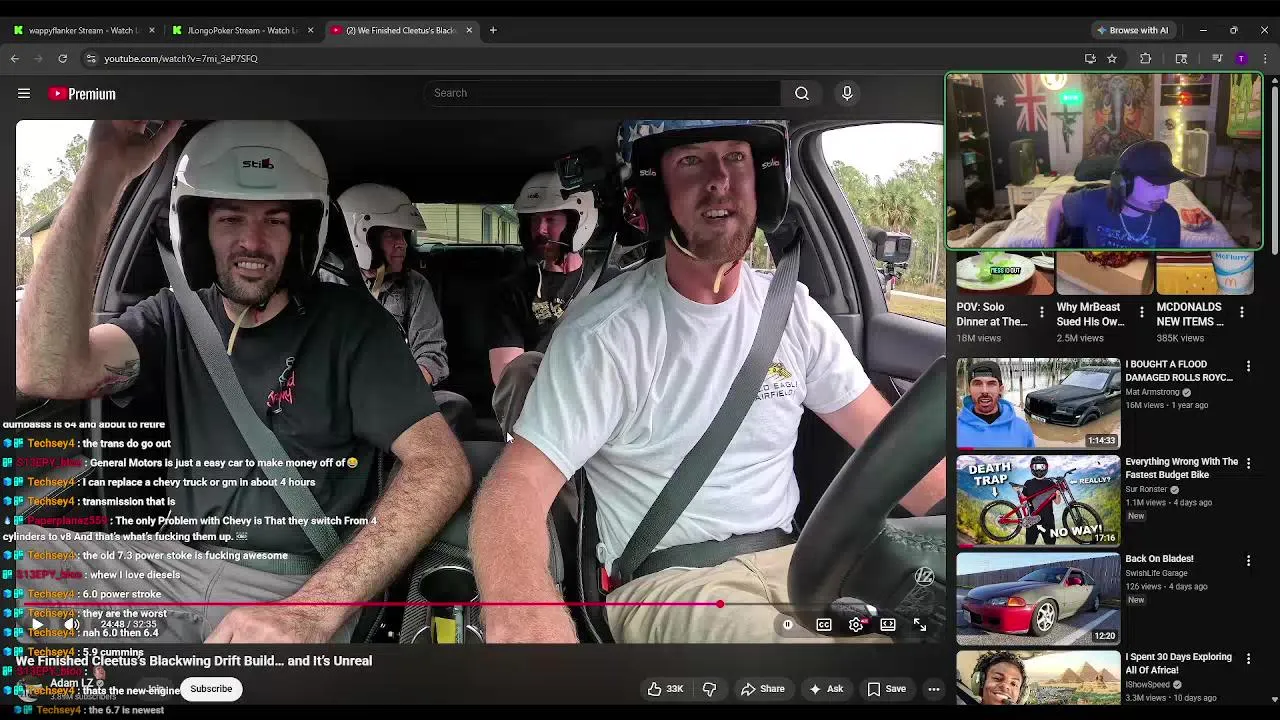The width and height of the screenshot is (1280, 720).
Task: Go to YouTube Premium home logo
Action: pyautogui.click(x=82, y=93)
